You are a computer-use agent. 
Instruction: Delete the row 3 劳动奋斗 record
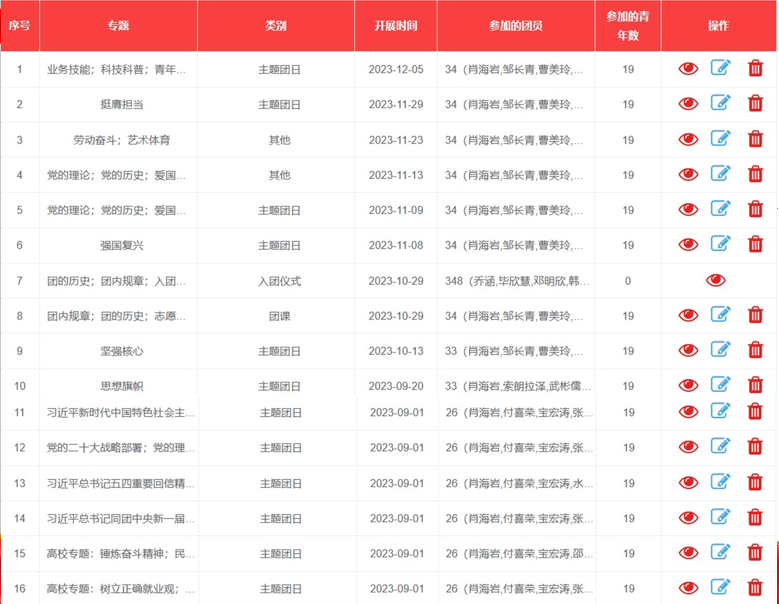coord(755,139)
